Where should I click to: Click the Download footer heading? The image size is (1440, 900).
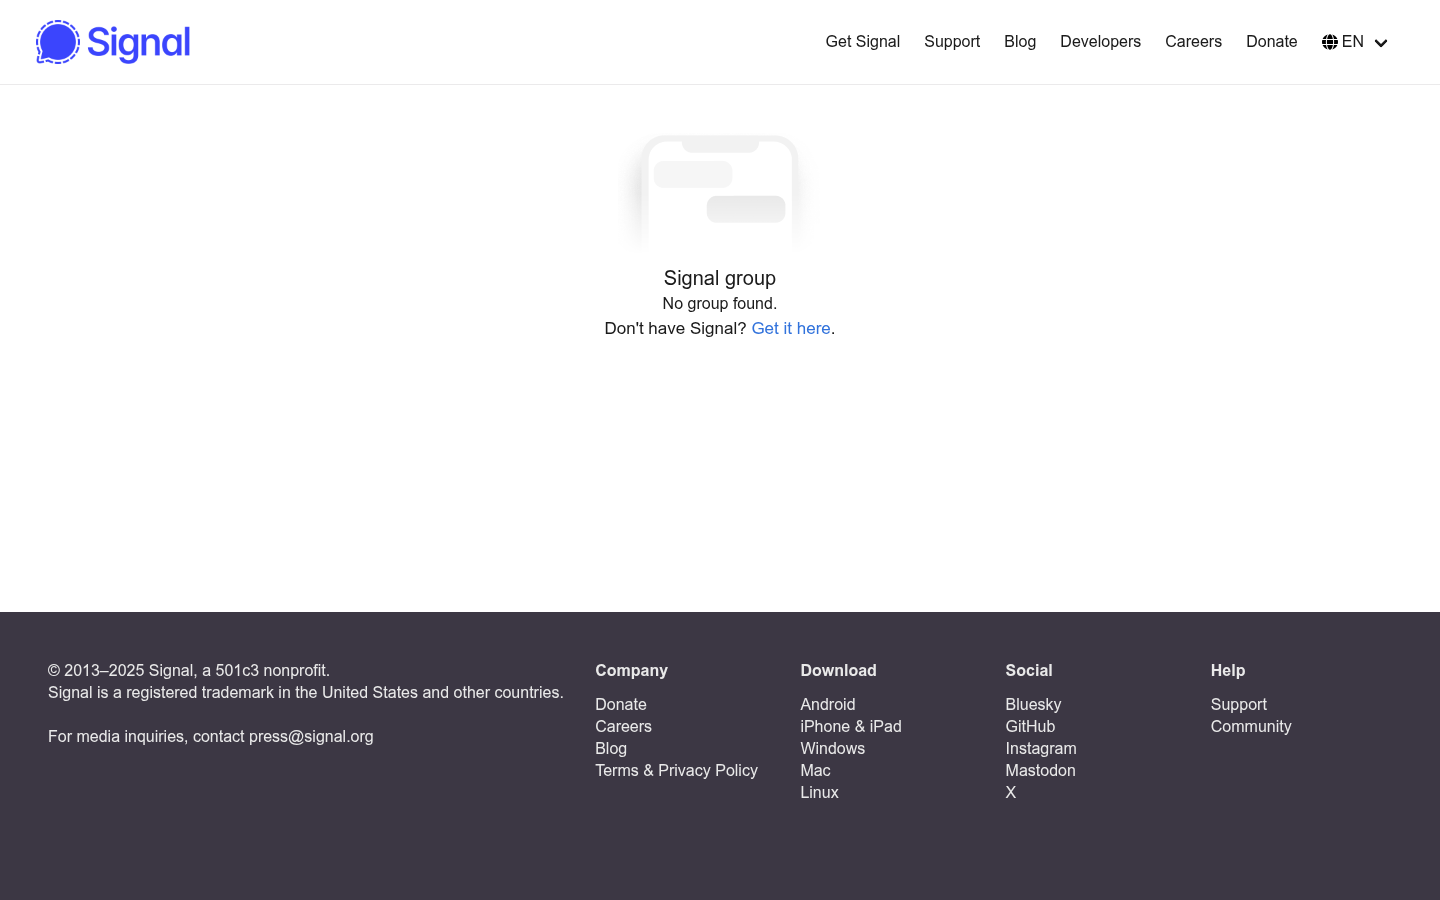pos(838,670)
